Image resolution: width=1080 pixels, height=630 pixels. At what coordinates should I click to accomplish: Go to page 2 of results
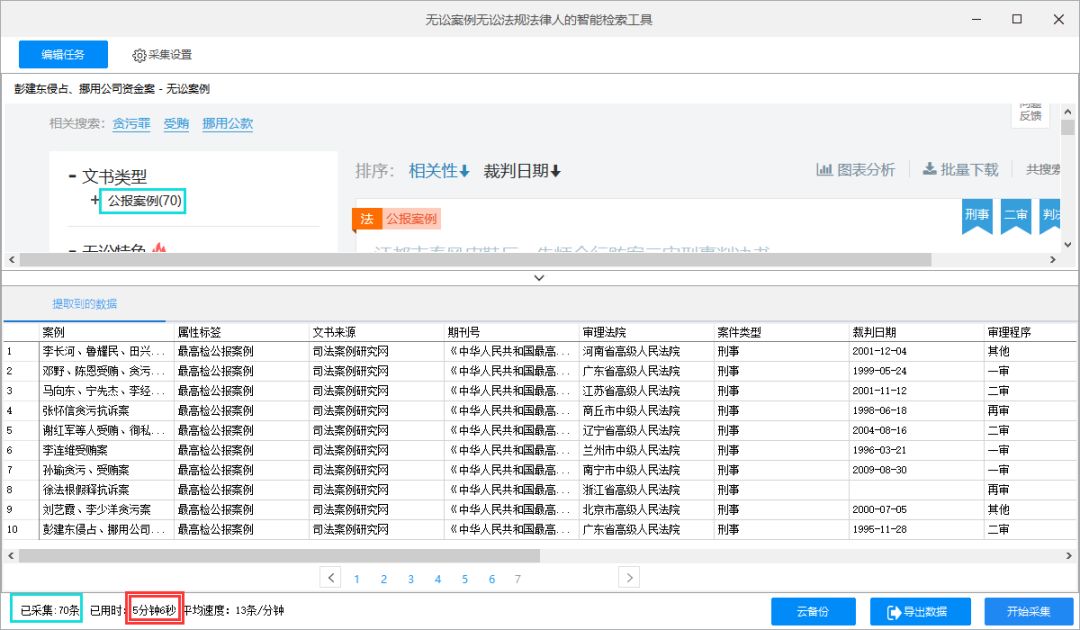384,579
